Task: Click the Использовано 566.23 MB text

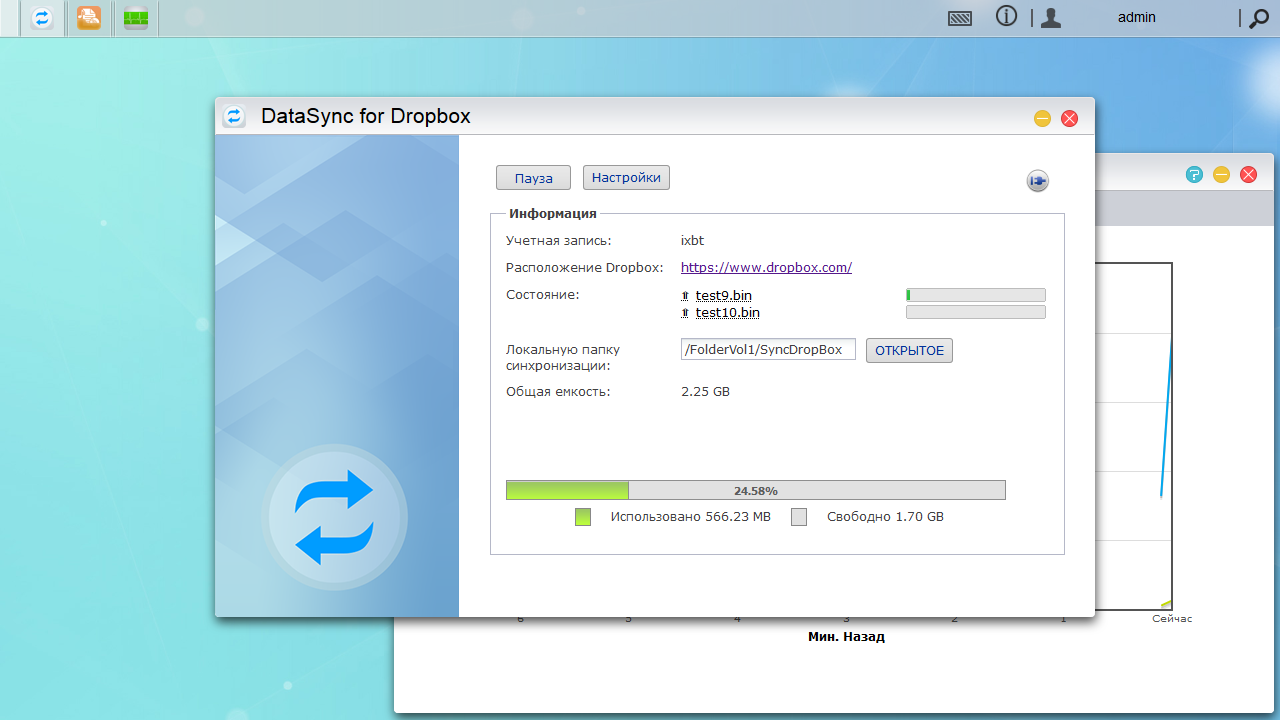Action: 691,517
